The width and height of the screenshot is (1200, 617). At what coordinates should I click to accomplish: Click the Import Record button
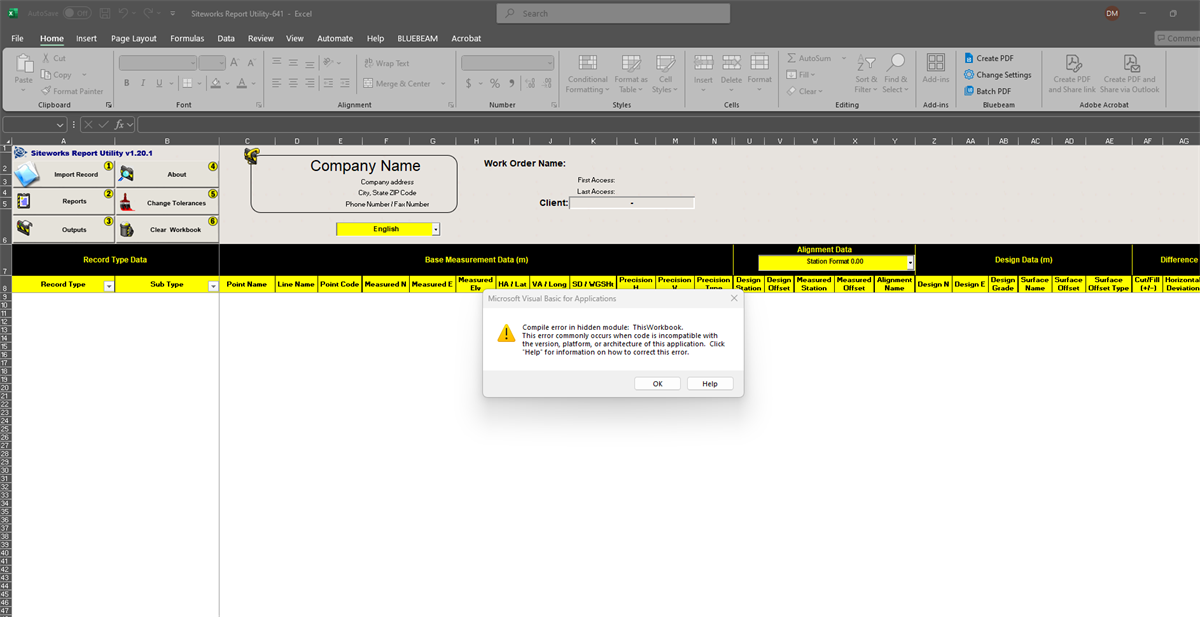click(64, 174)
